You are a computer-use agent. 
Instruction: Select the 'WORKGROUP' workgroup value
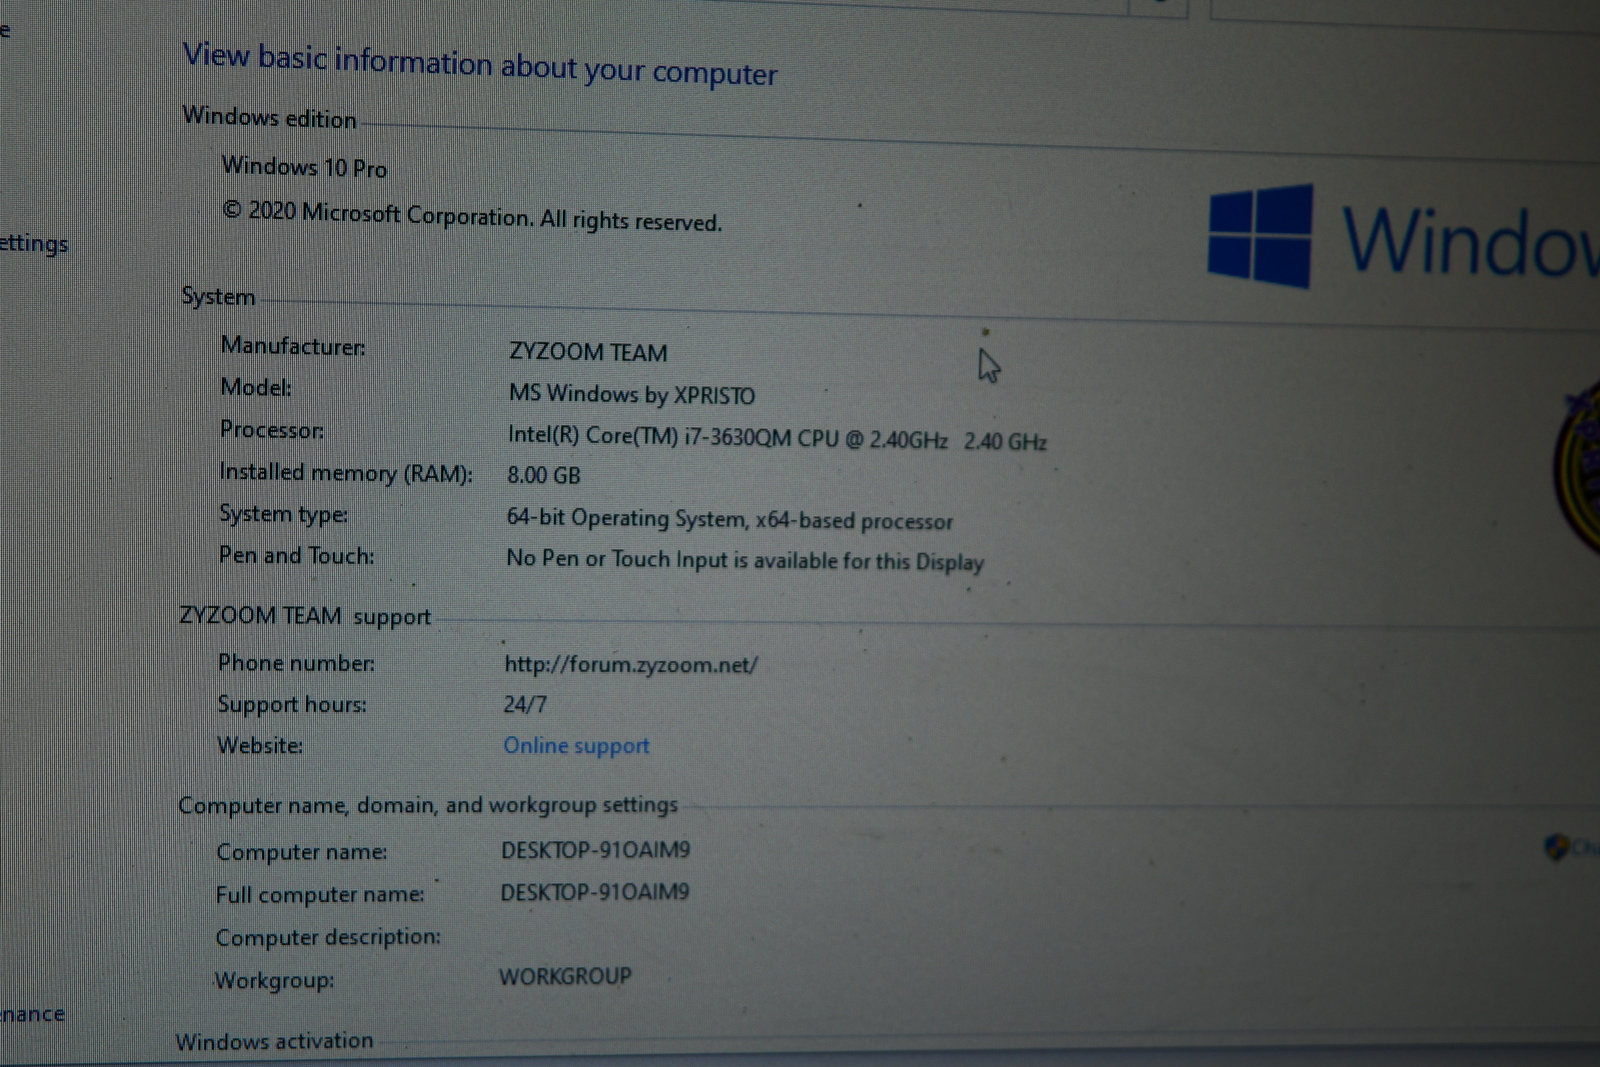[x=565, y=976]
